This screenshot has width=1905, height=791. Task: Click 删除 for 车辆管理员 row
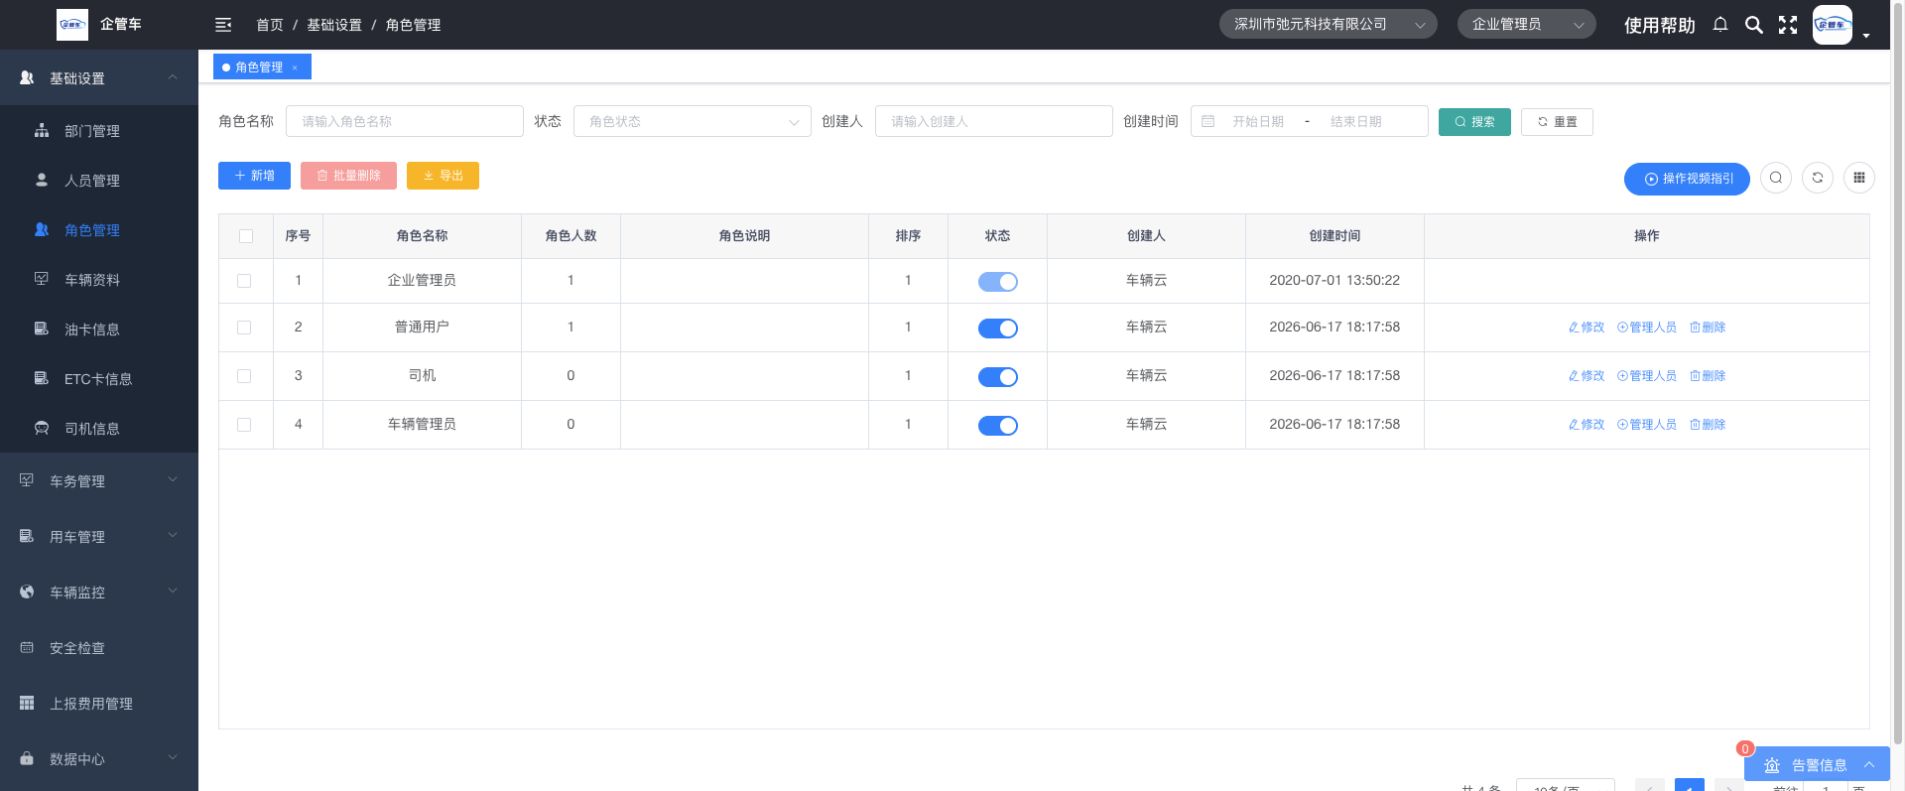[x=1708, y=425]
